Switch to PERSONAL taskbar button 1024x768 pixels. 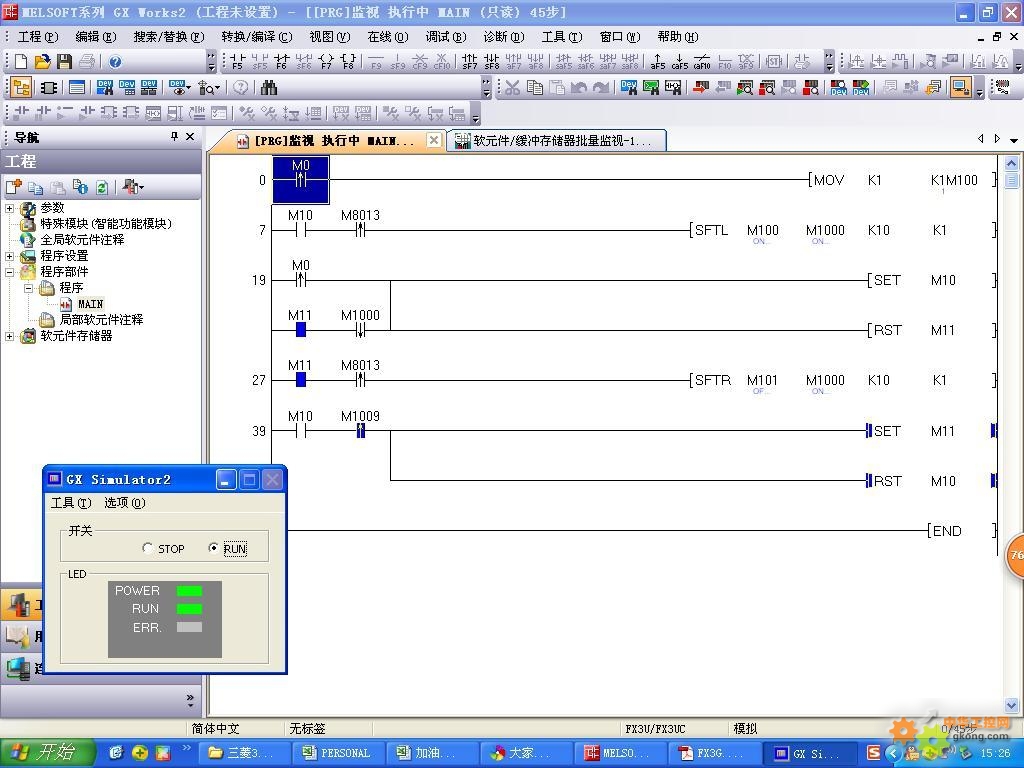tap(338, 753)
